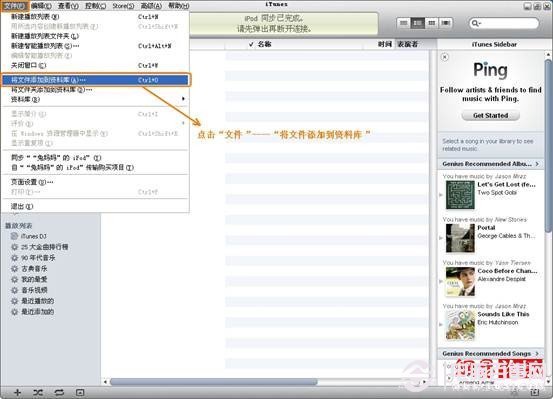This screenshot has height=399, width=553.
Task: Click the Get Started button under Ping
Action: tap(491, 115)
